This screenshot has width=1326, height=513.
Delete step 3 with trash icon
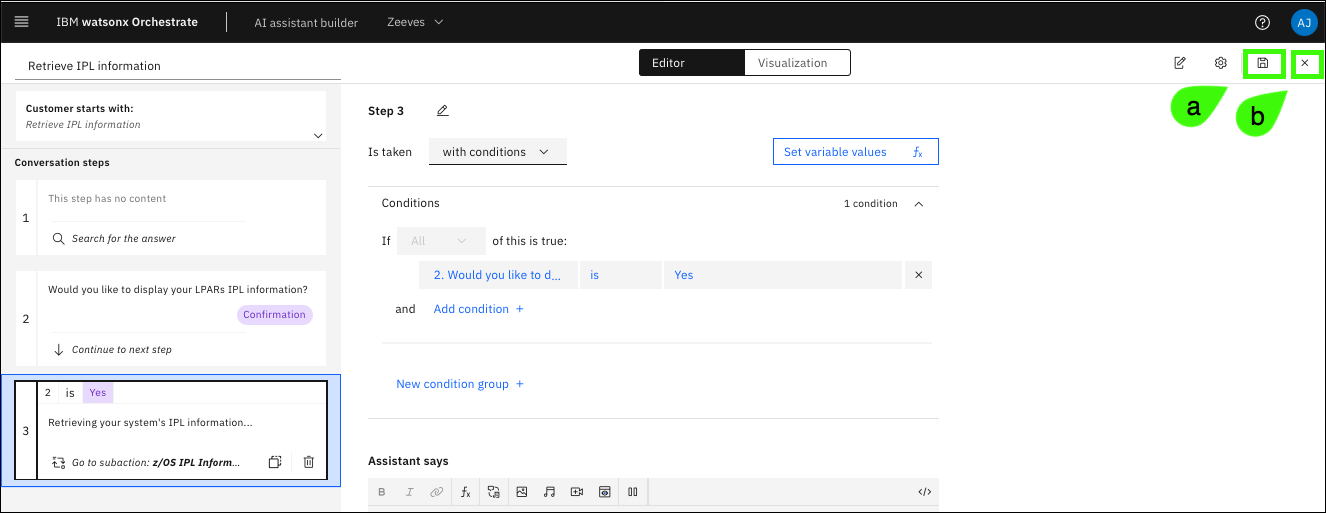tap(308, 462)
